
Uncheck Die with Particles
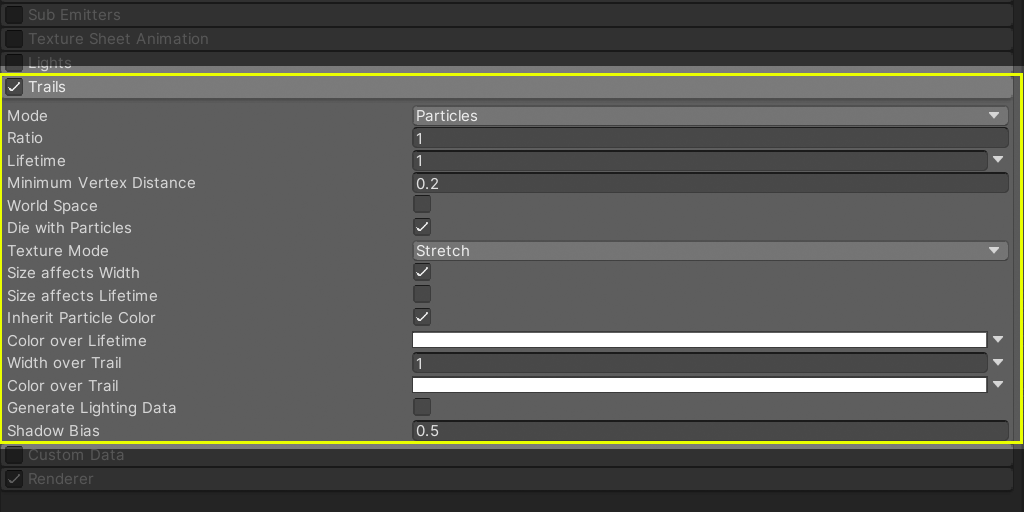point(422,227)
